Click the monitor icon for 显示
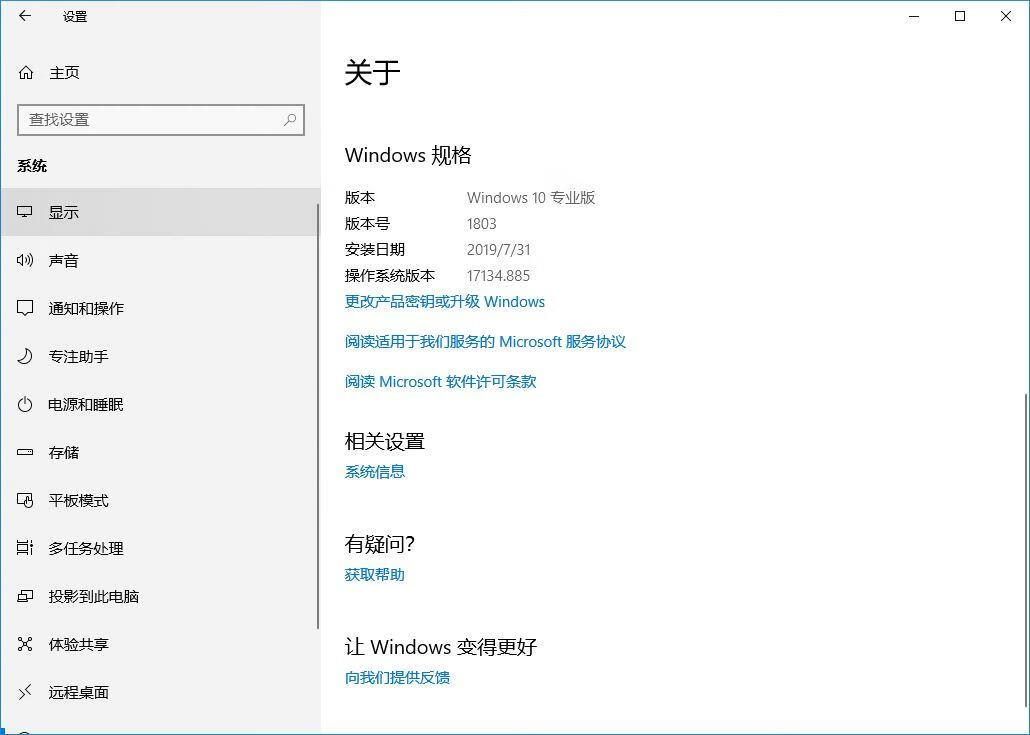Image resolution: width=1030 pixels, height=735 pixels. click(25, 212)
